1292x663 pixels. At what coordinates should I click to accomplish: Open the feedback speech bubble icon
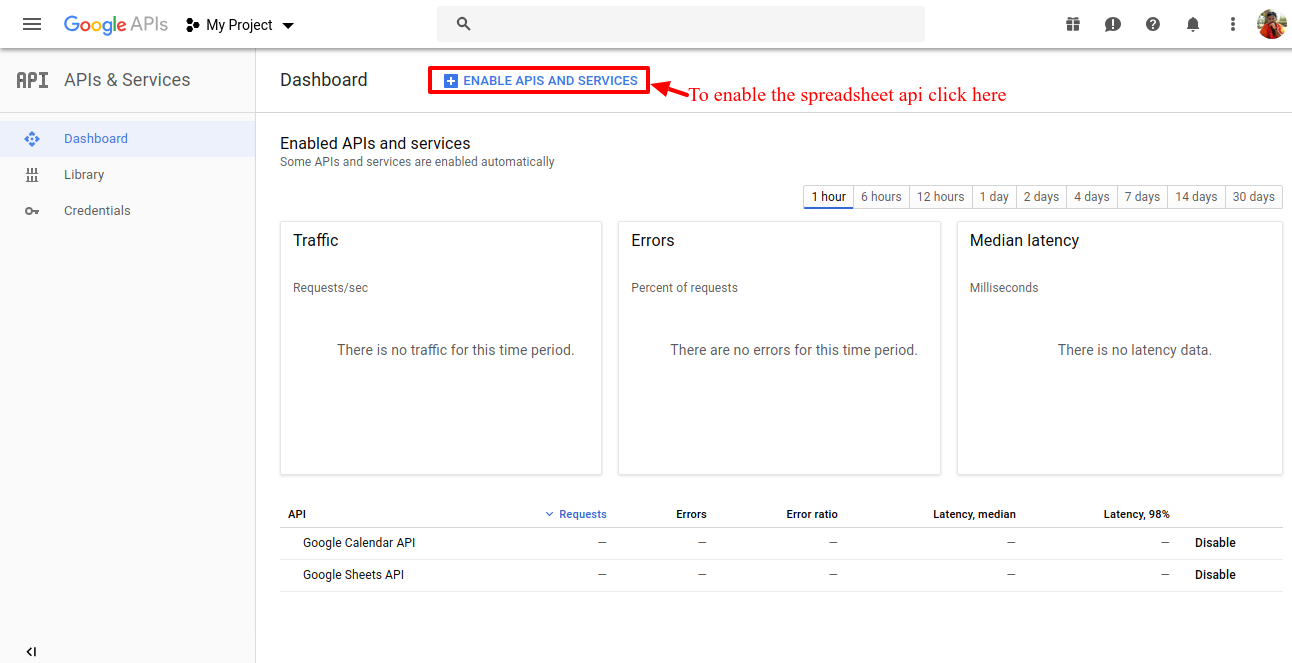tap(1113, 24)
